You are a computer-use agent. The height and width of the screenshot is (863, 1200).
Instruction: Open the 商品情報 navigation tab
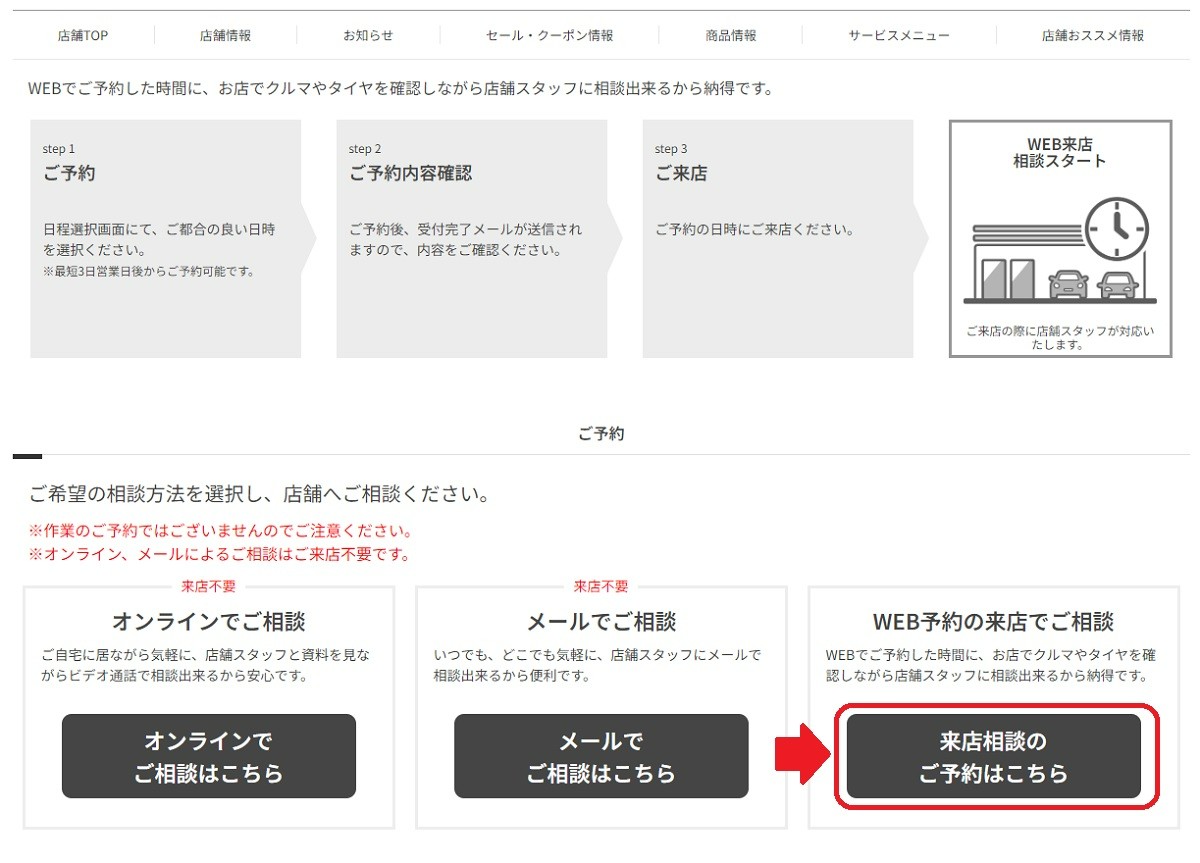731,35
